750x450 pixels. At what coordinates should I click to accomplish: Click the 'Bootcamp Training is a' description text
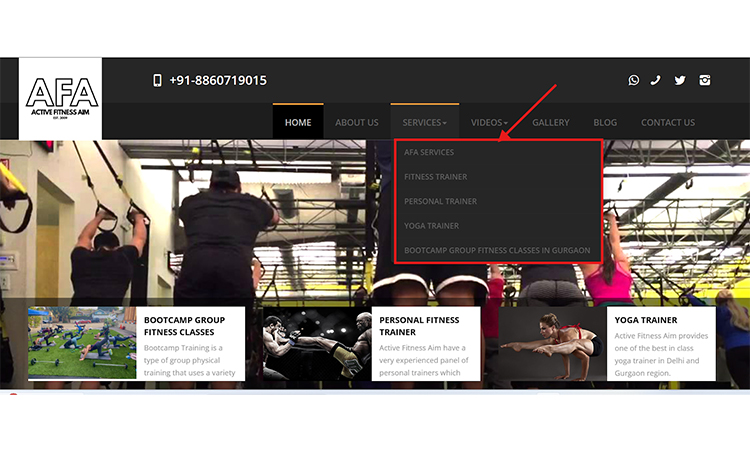189,360
